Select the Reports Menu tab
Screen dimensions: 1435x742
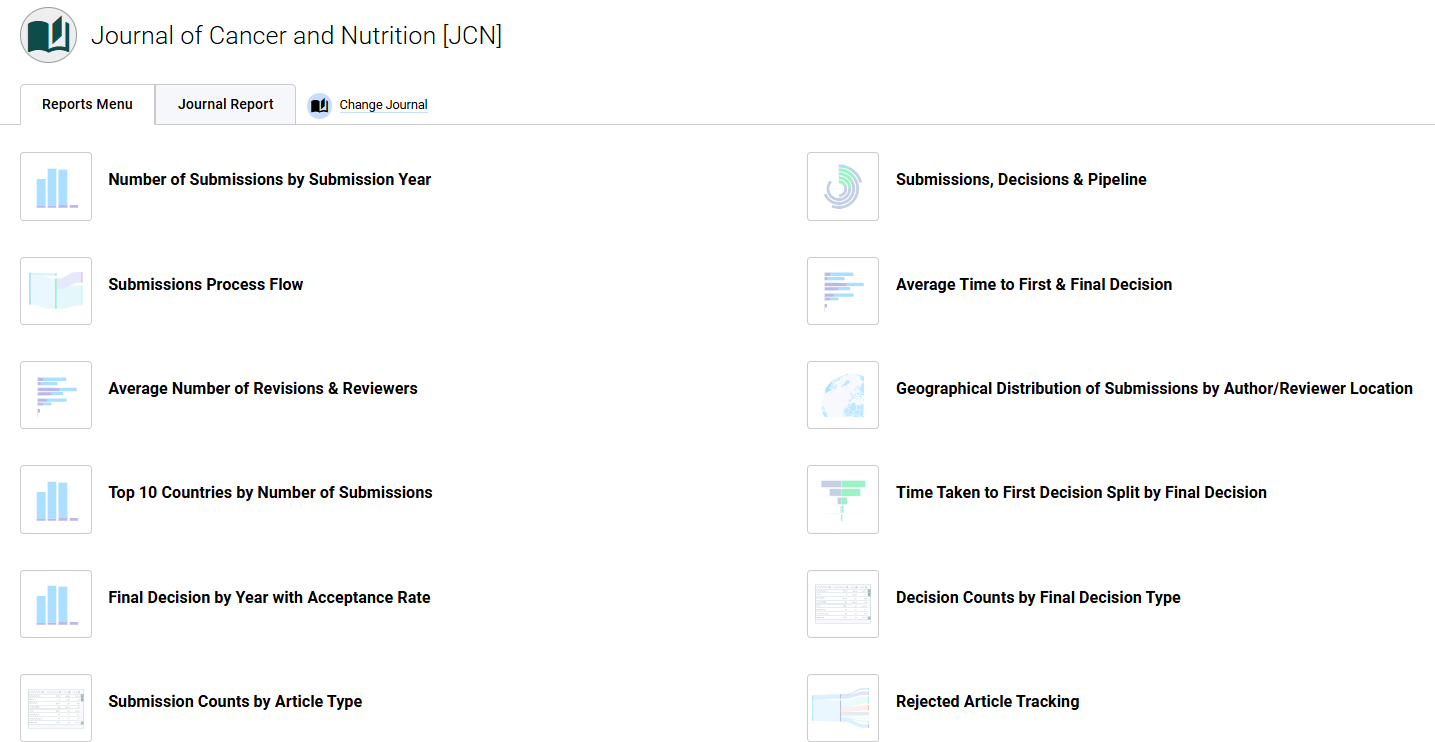tap(87, 104)
